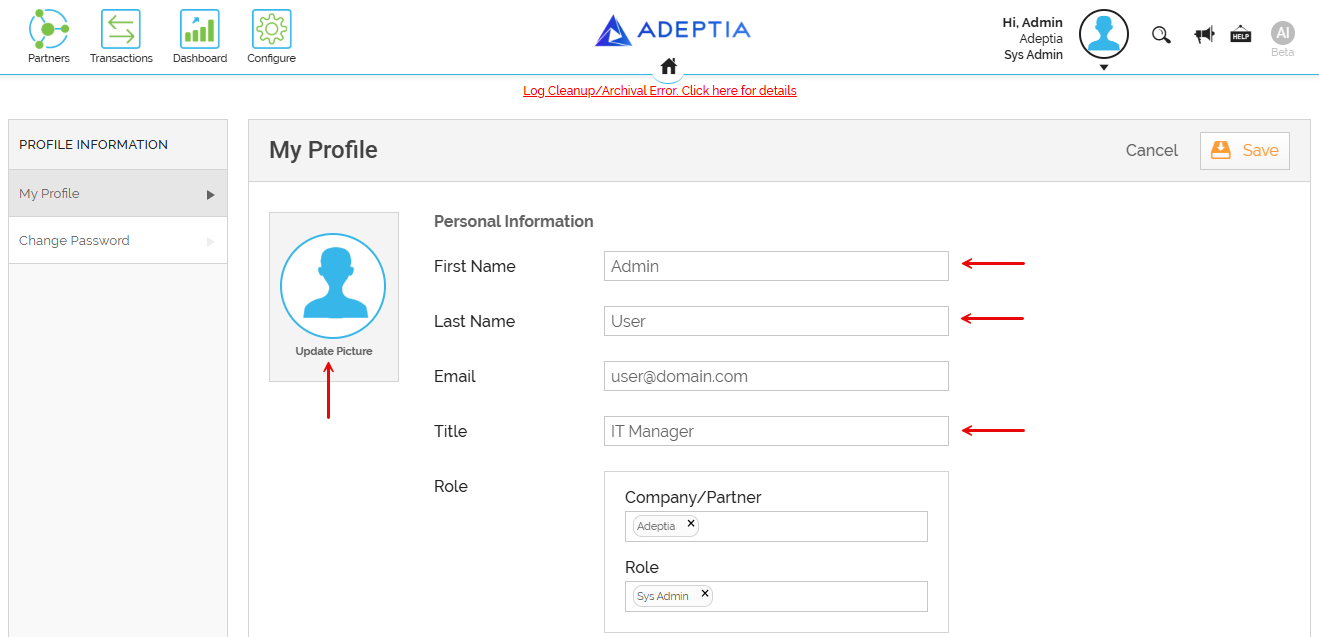1319x637 pixels.
Task: Open the Help icon
Action: coord(1241,34)
